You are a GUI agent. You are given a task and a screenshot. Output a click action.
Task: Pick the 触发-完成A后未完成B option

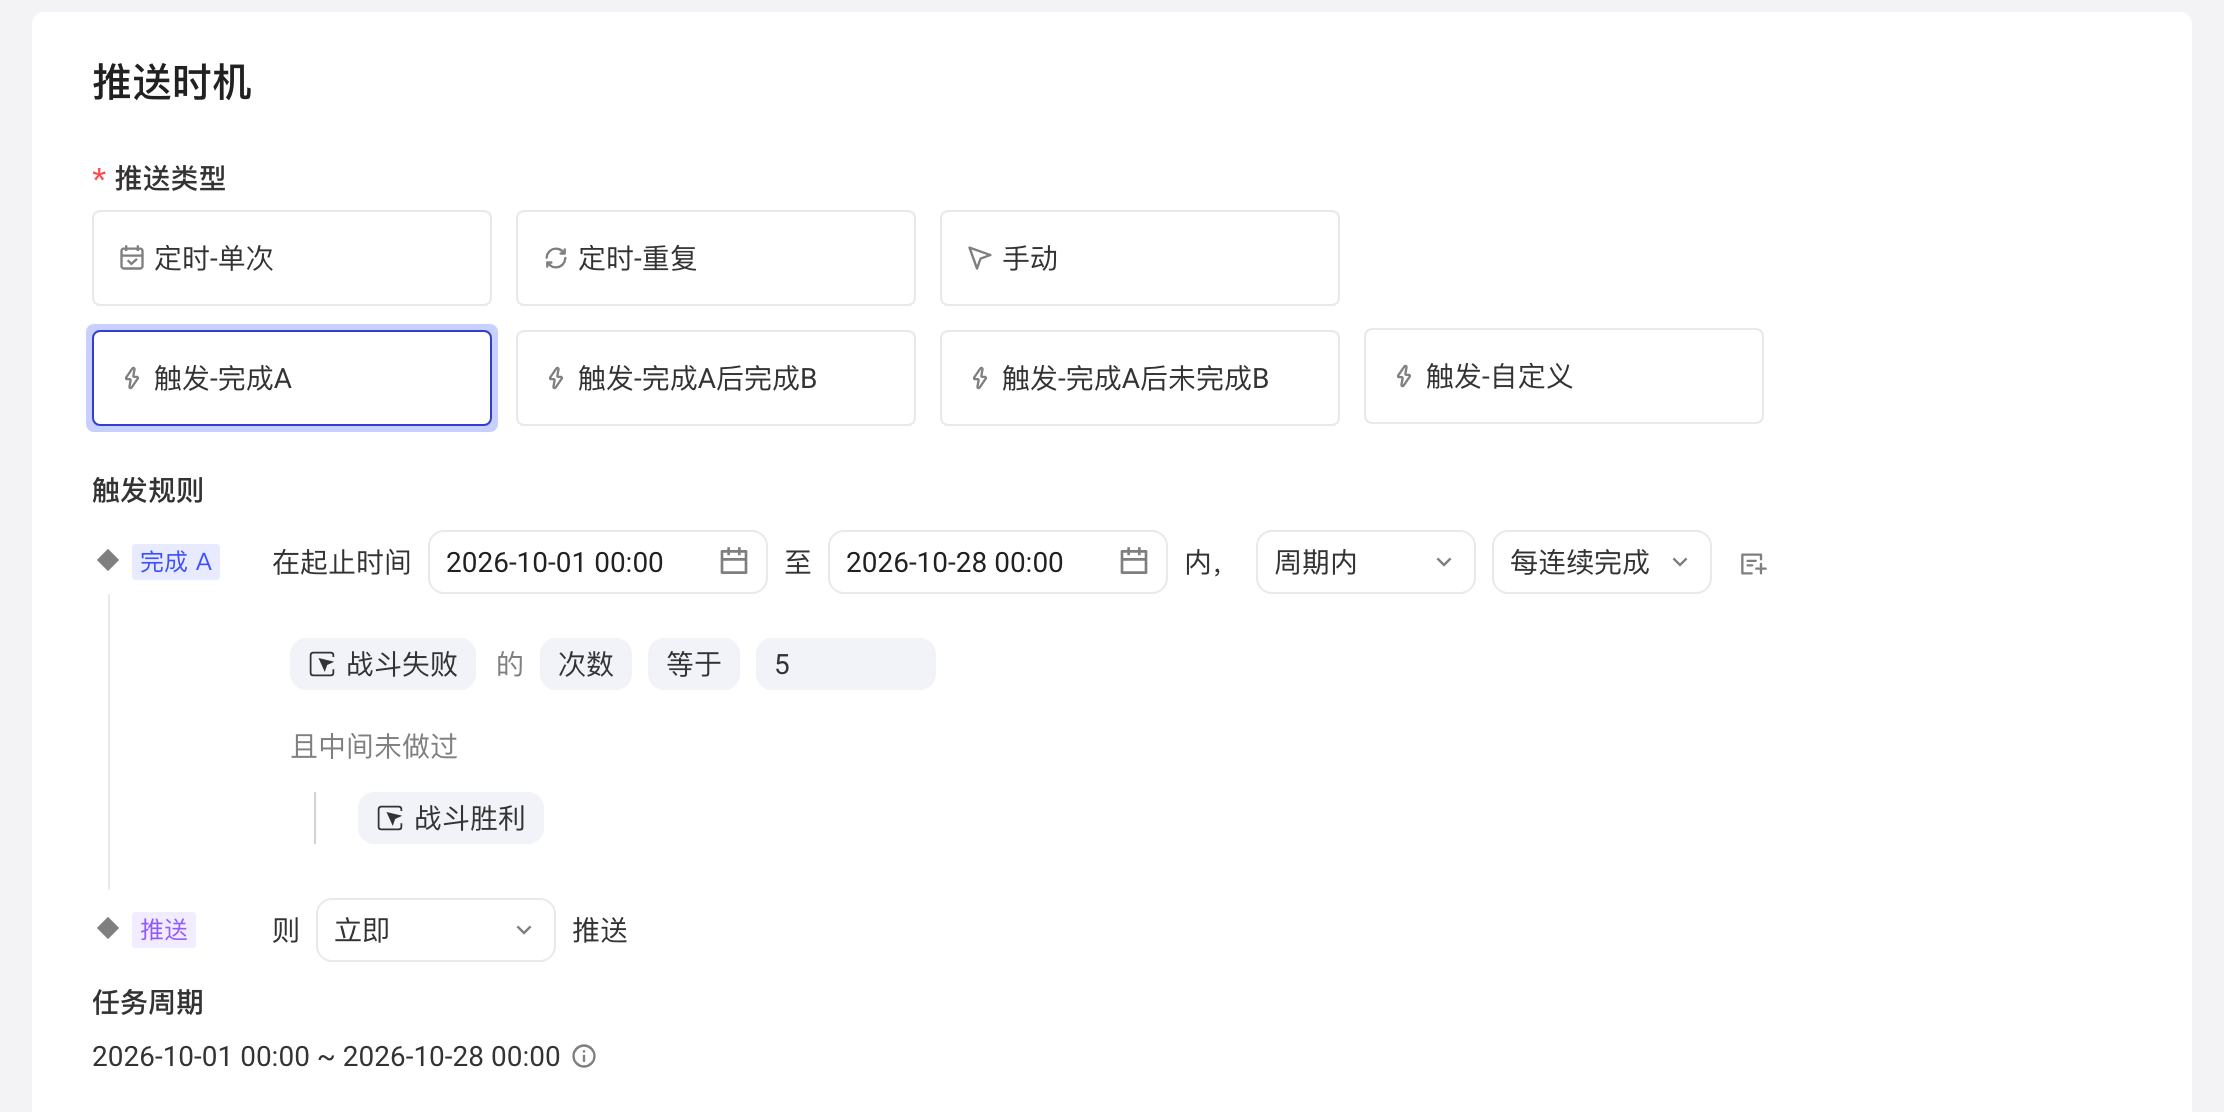[x=1140, y=378]
